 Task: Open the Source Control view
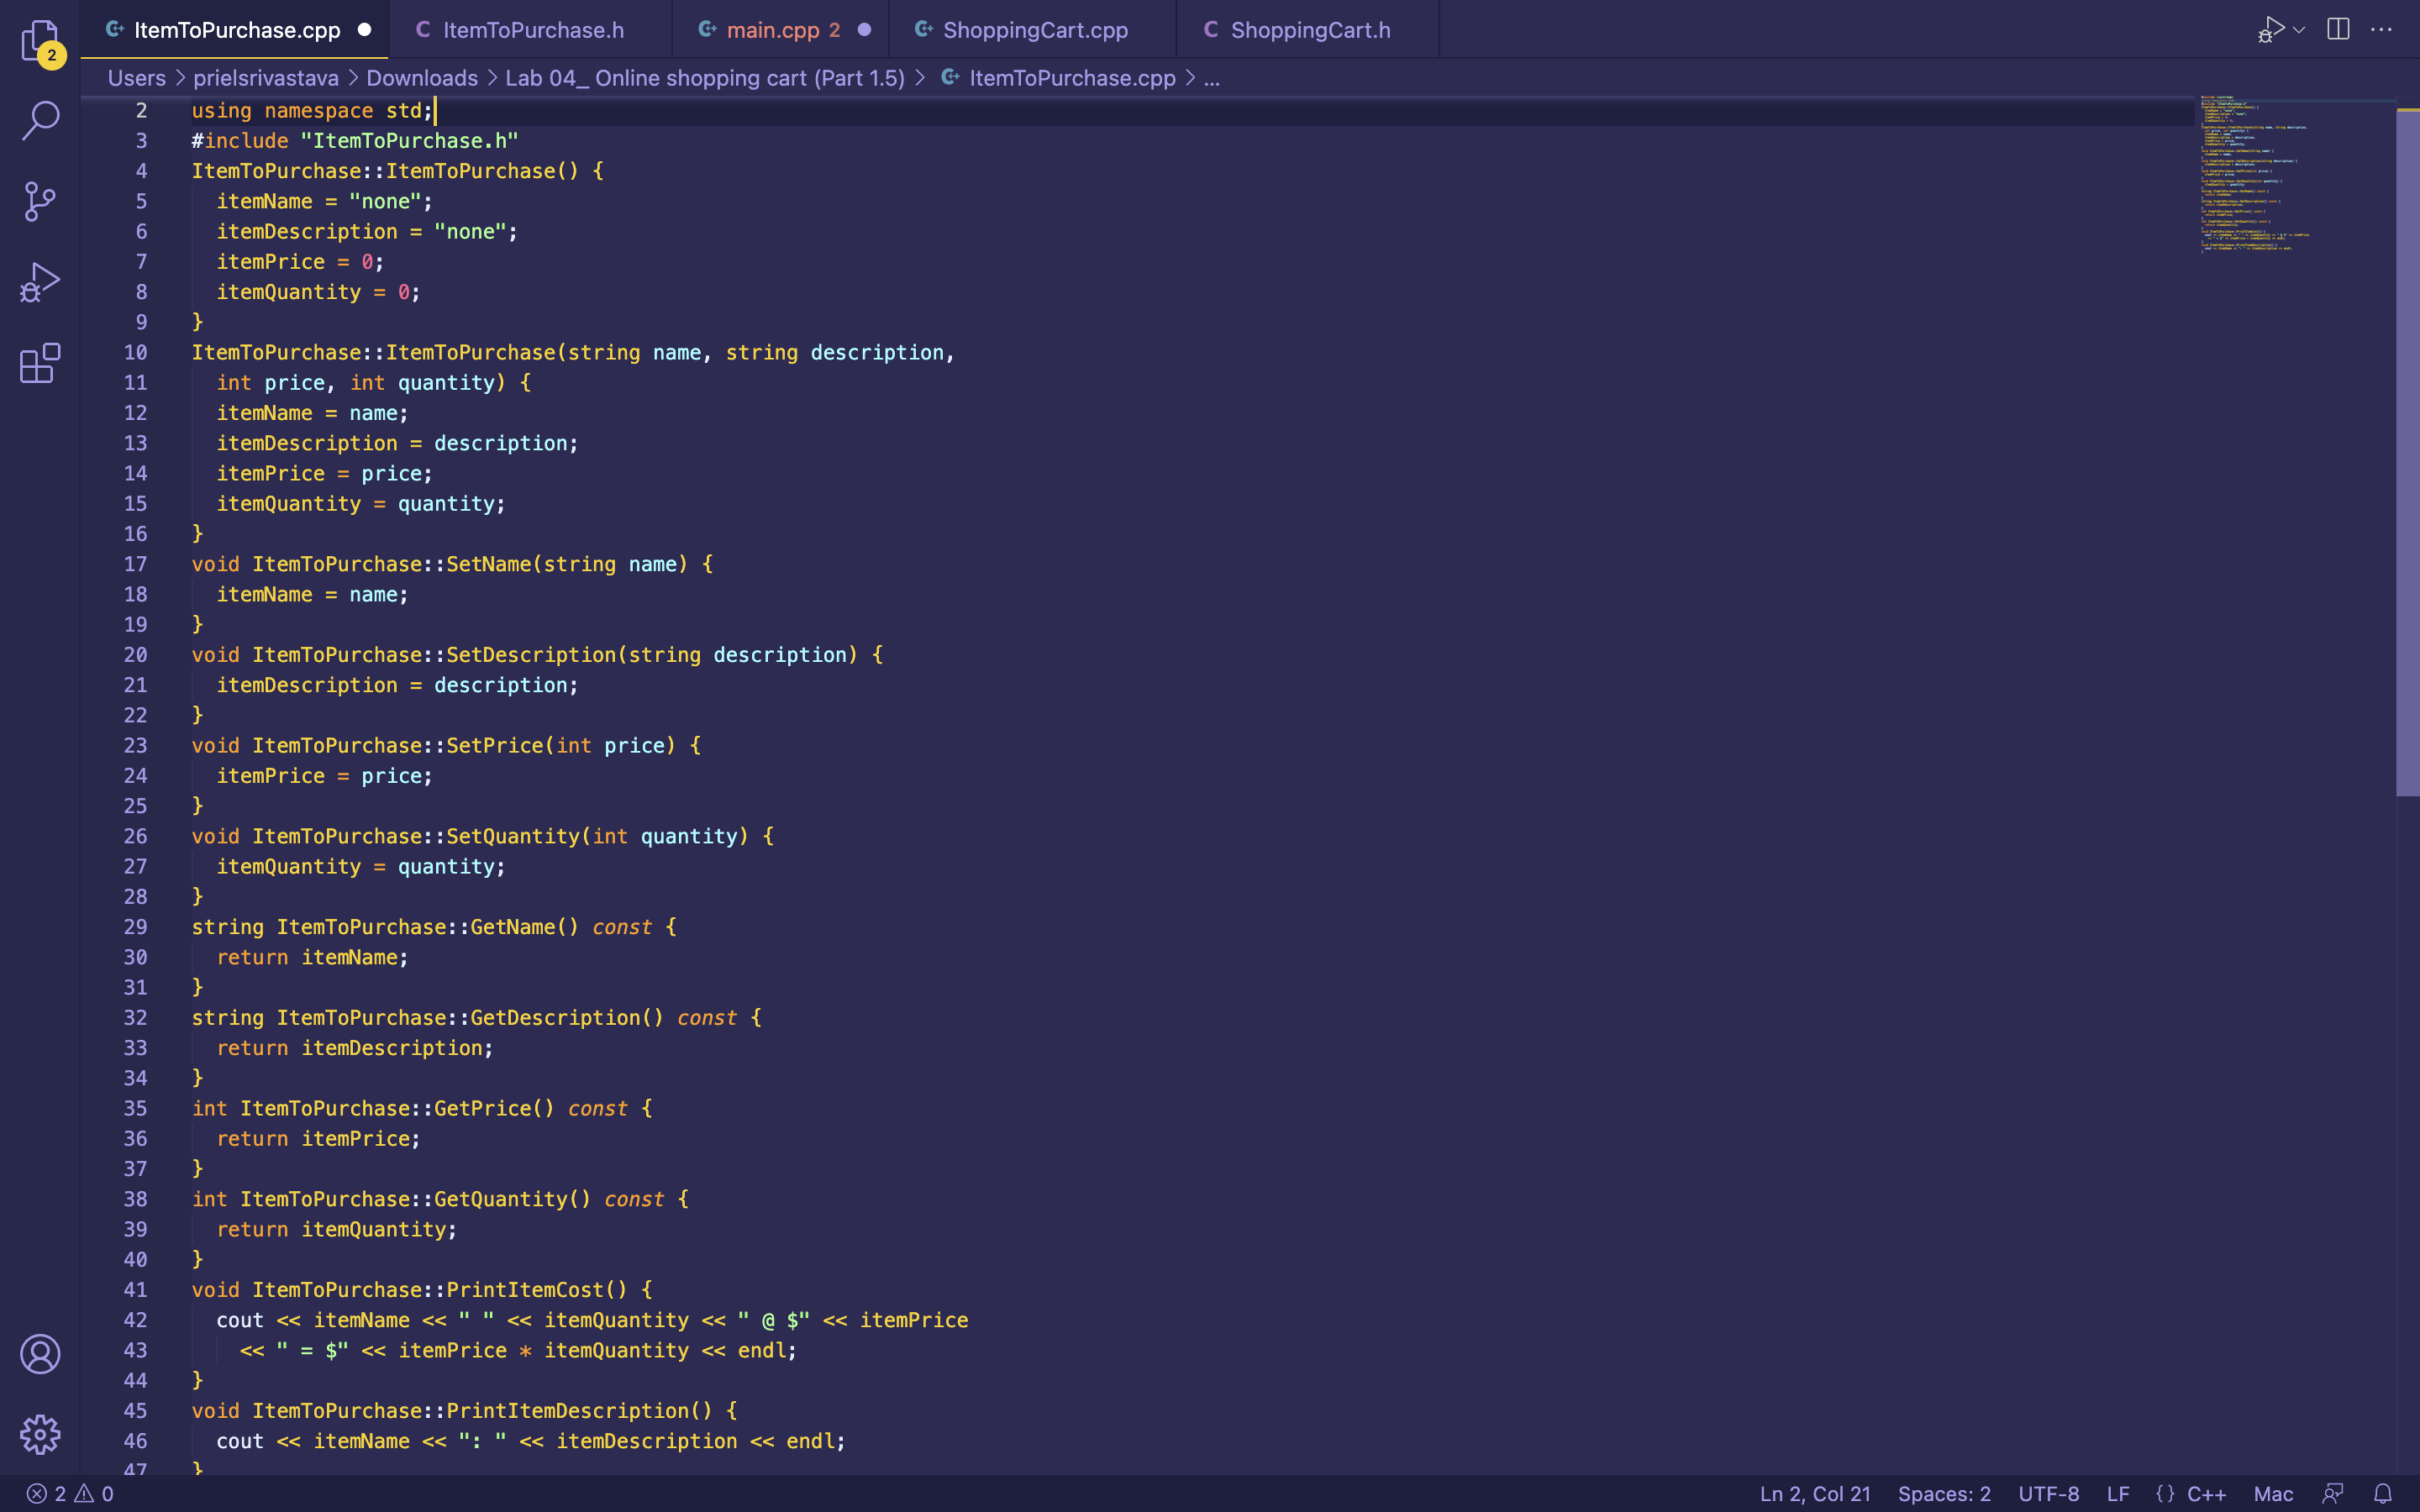point(40,200)
